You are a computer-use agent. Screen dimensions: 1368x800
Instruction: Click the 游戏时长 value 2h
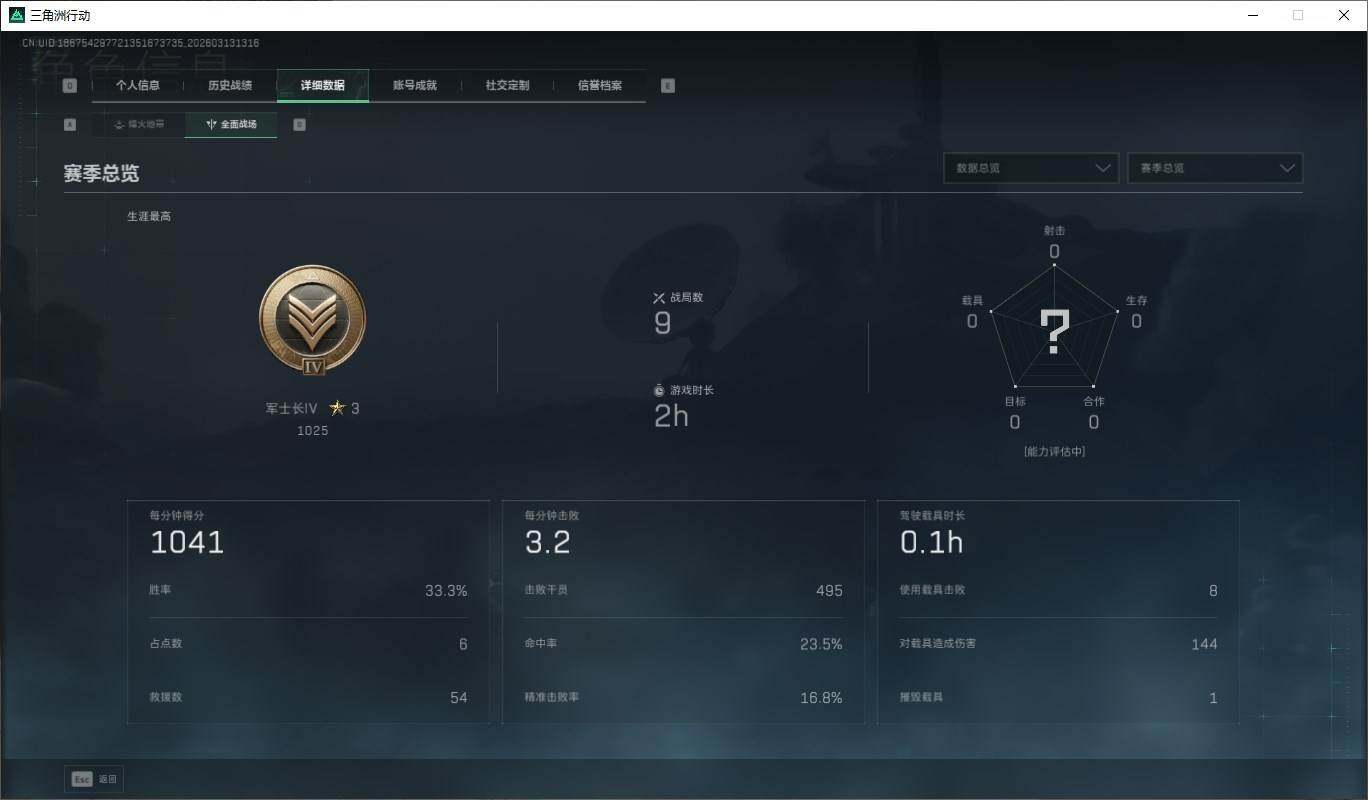point(671,416)
